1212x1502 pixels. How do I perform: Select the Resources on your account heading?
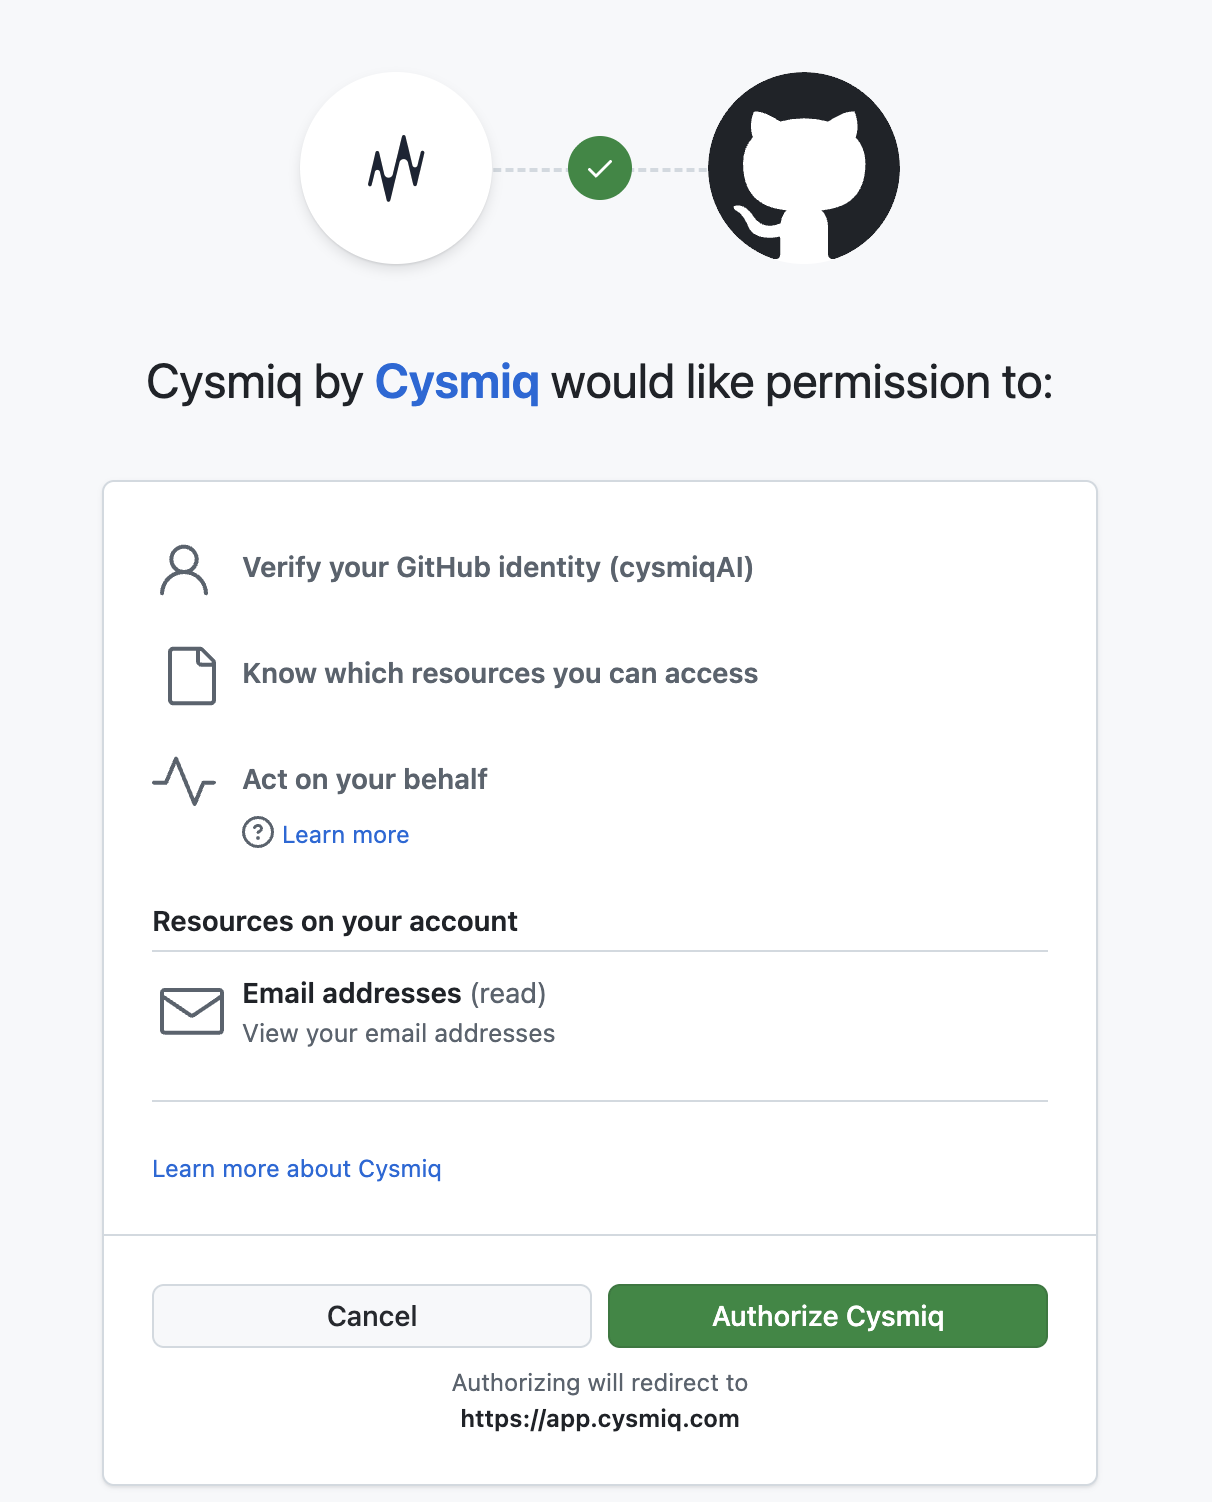(x=334, y=921)
